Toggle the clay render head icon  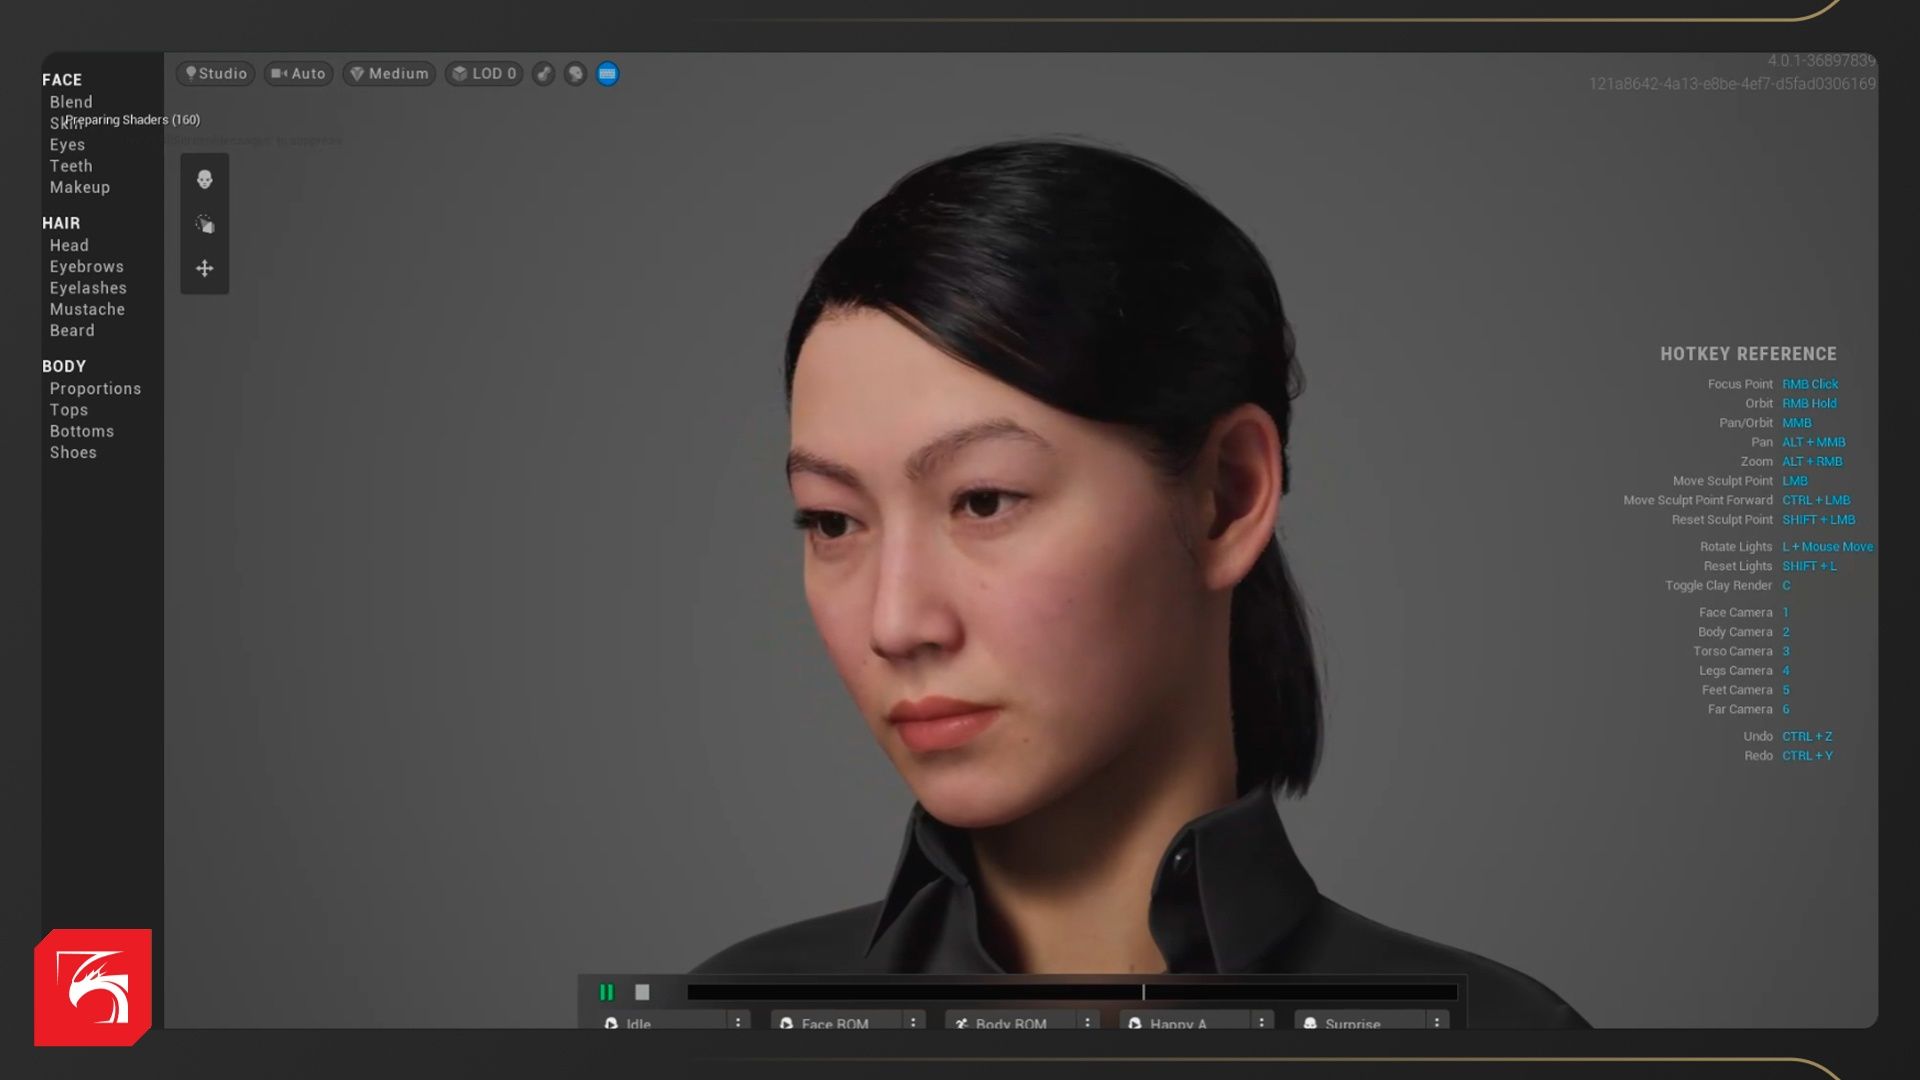(575, 74)
